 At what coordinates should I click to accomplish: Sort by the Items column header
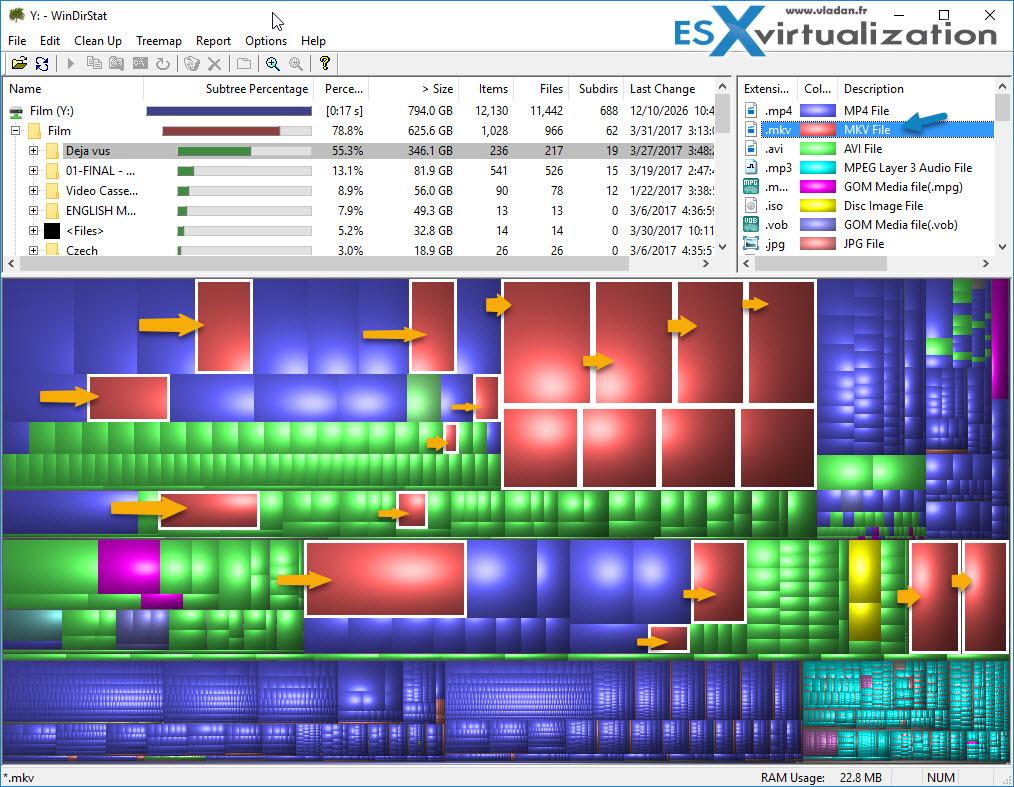click(x=486, y=89)
